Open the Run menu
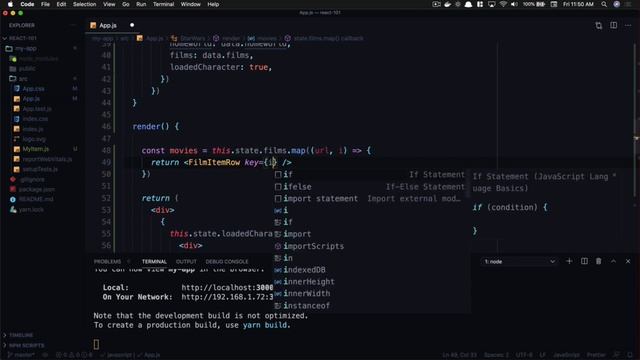Image resolution: width=640 pixels, height=360 pixels. [141, 4]
